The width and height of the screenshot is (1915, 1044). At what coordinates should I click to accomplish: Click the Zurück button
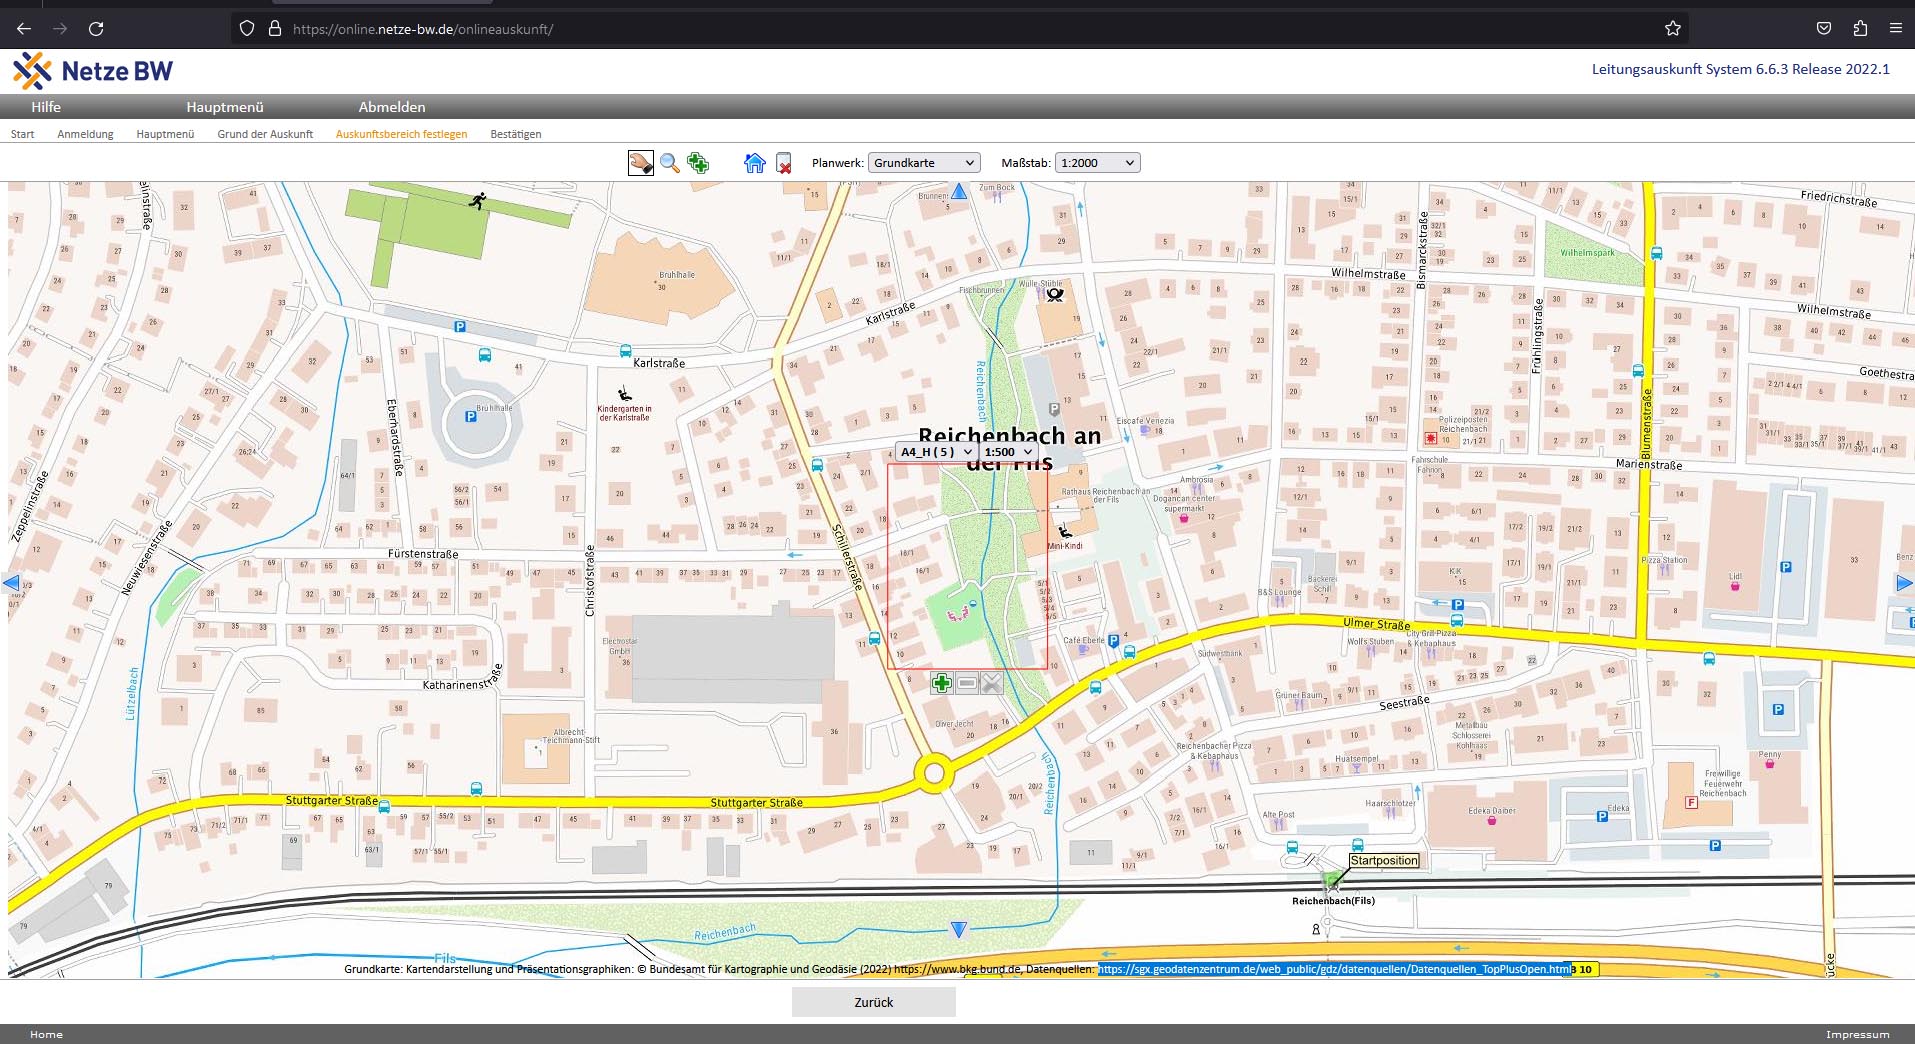(x=874, y=1002)
